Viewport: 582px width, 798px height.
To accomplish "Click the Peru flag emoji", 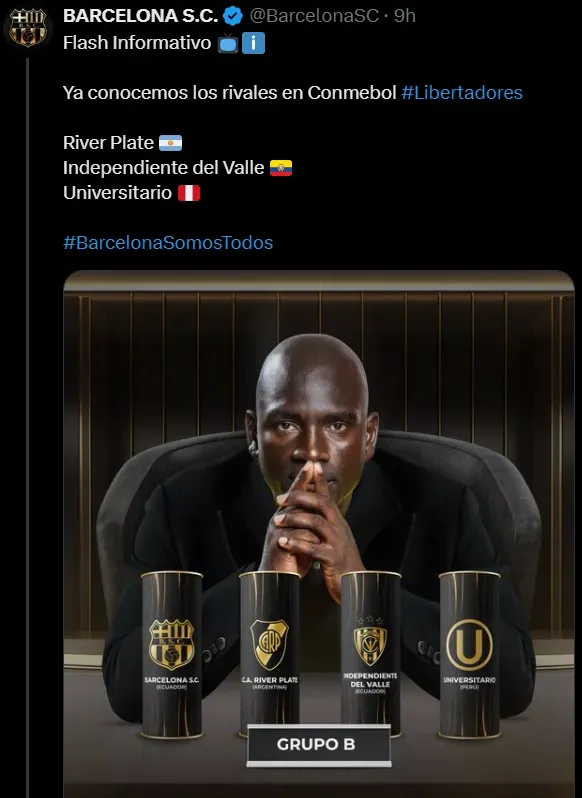I will (x=189, y=193).
